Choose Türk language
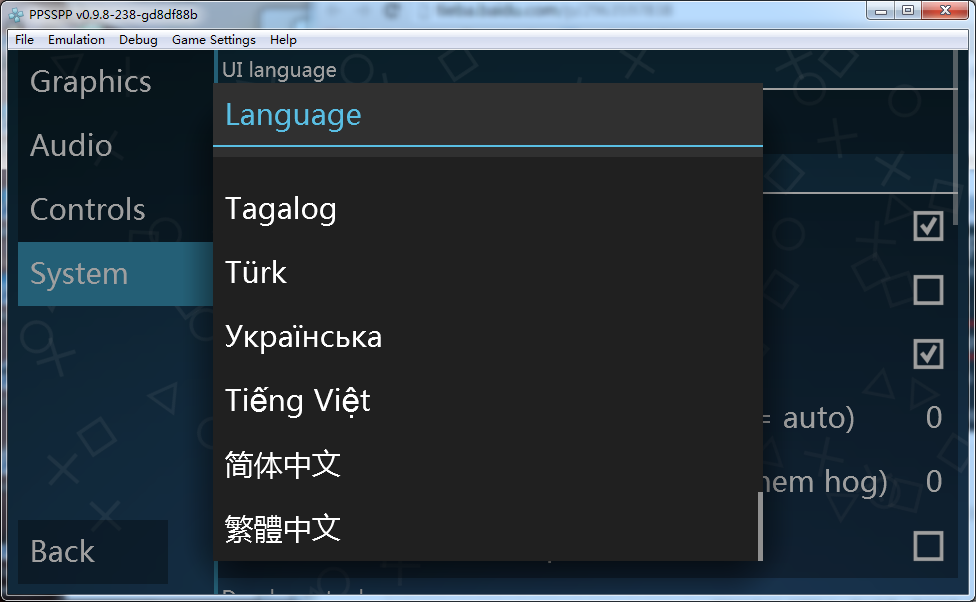Viewport: 976px width, 602px height. [487, 273]
